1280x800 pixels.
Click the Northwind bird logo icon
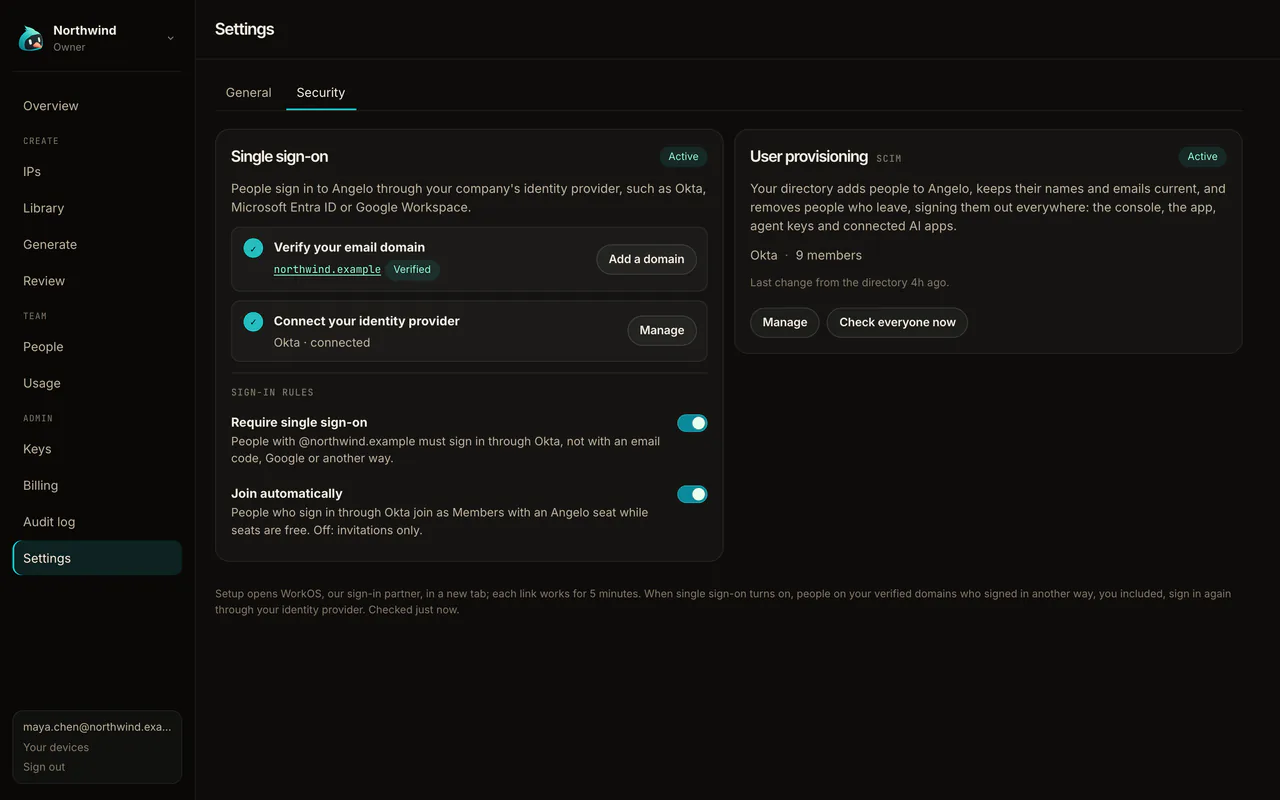pyautogui.click(x=31, y=38)
